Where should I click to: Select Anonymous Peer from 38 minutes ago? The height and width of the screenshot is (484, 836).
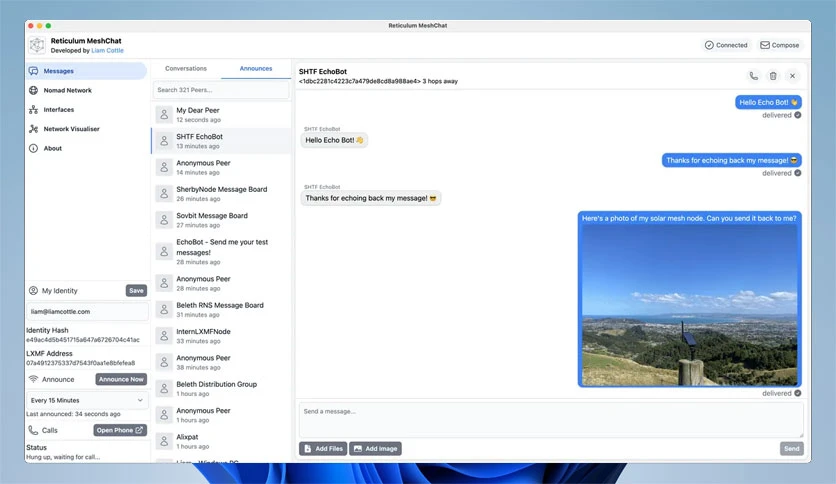coord(221,362)
